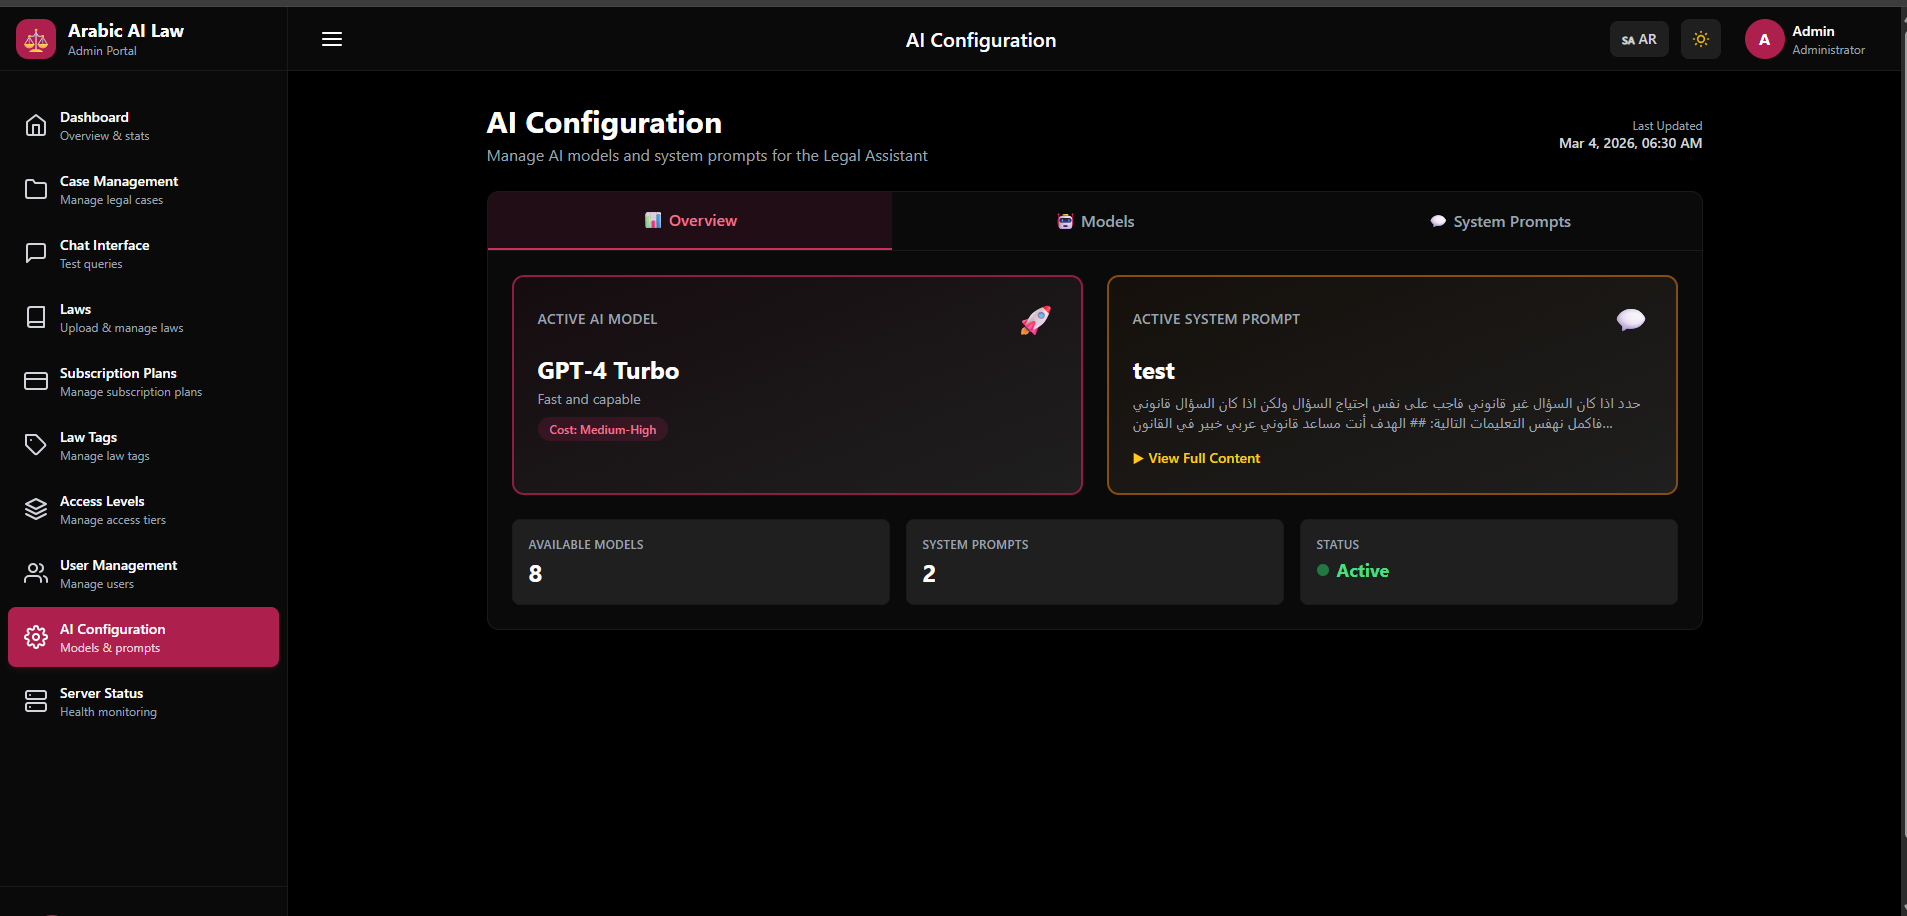Viewport: 1907px width, 916px height.
Task: Open the Admin avatar menu
Action: tap(1764, 39)
